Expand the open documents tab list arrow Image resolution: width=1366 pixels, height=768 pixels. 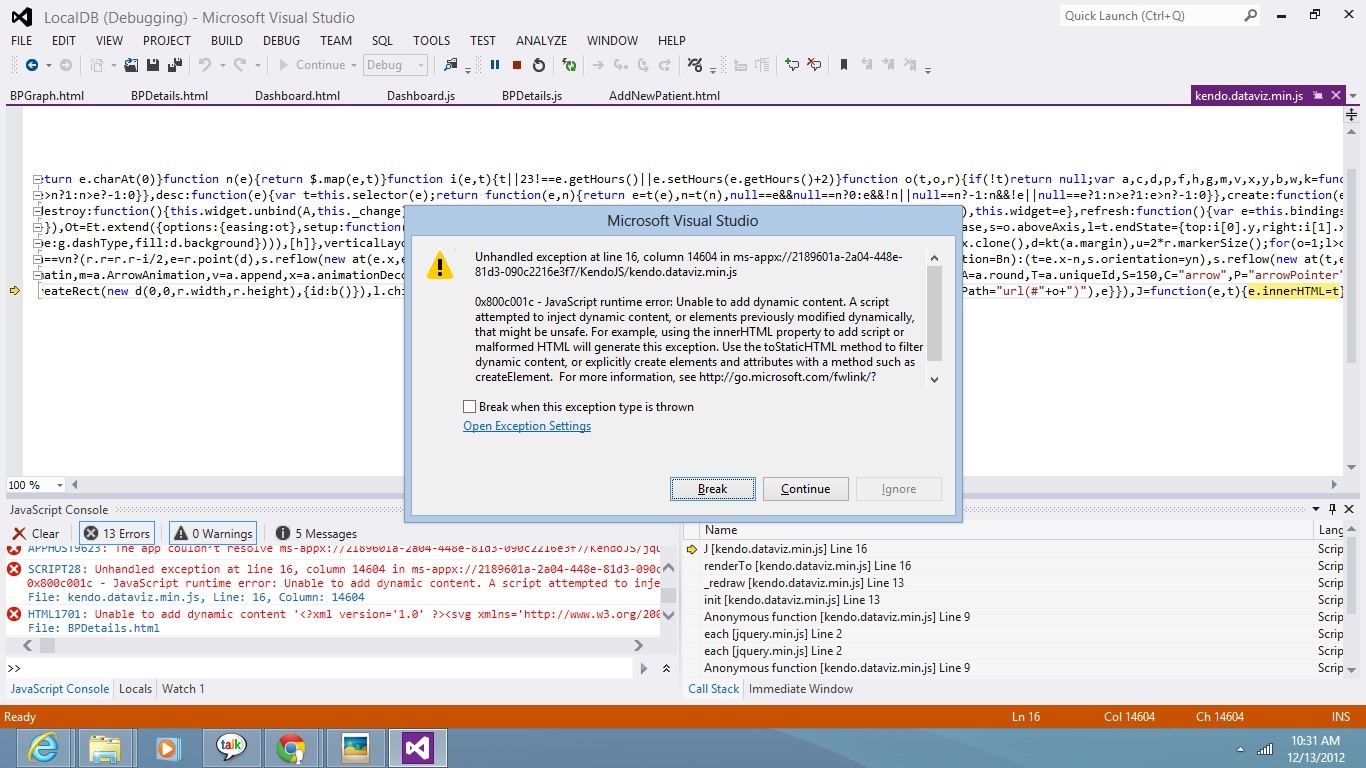1352,96
